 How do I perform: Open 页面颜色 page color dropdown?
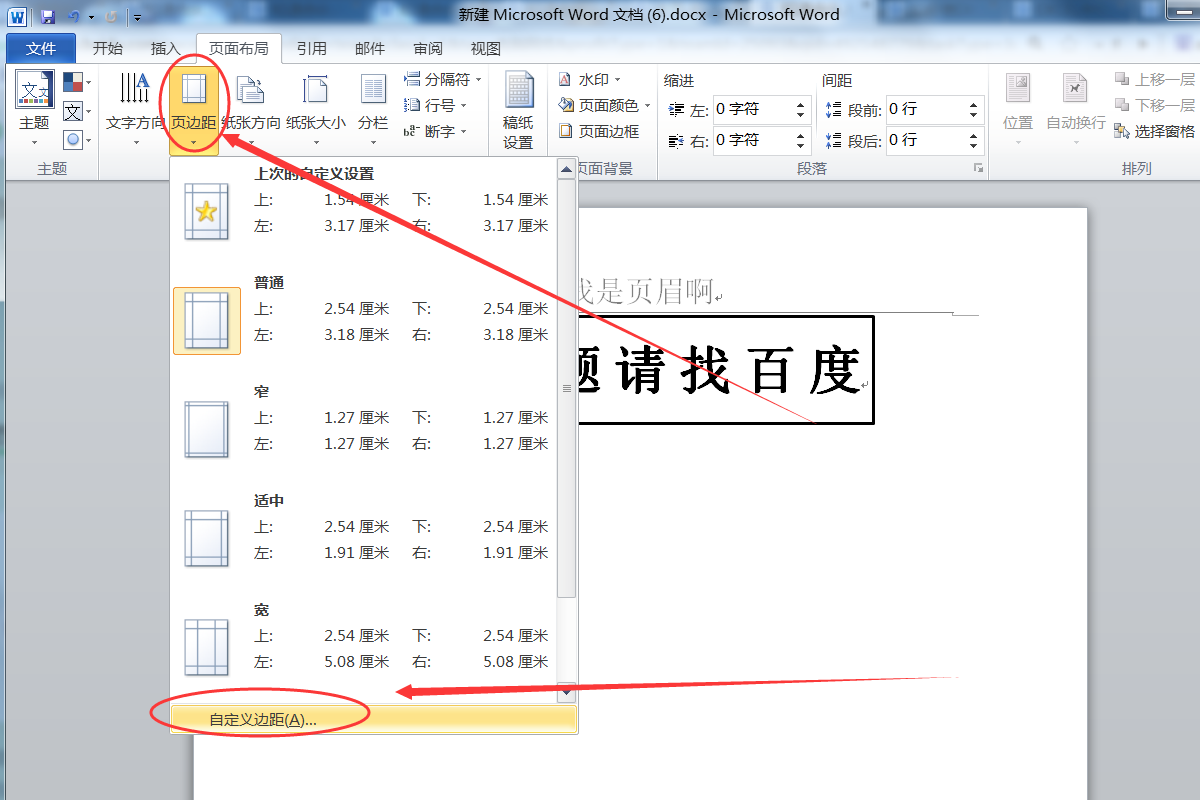pos(605,105)
